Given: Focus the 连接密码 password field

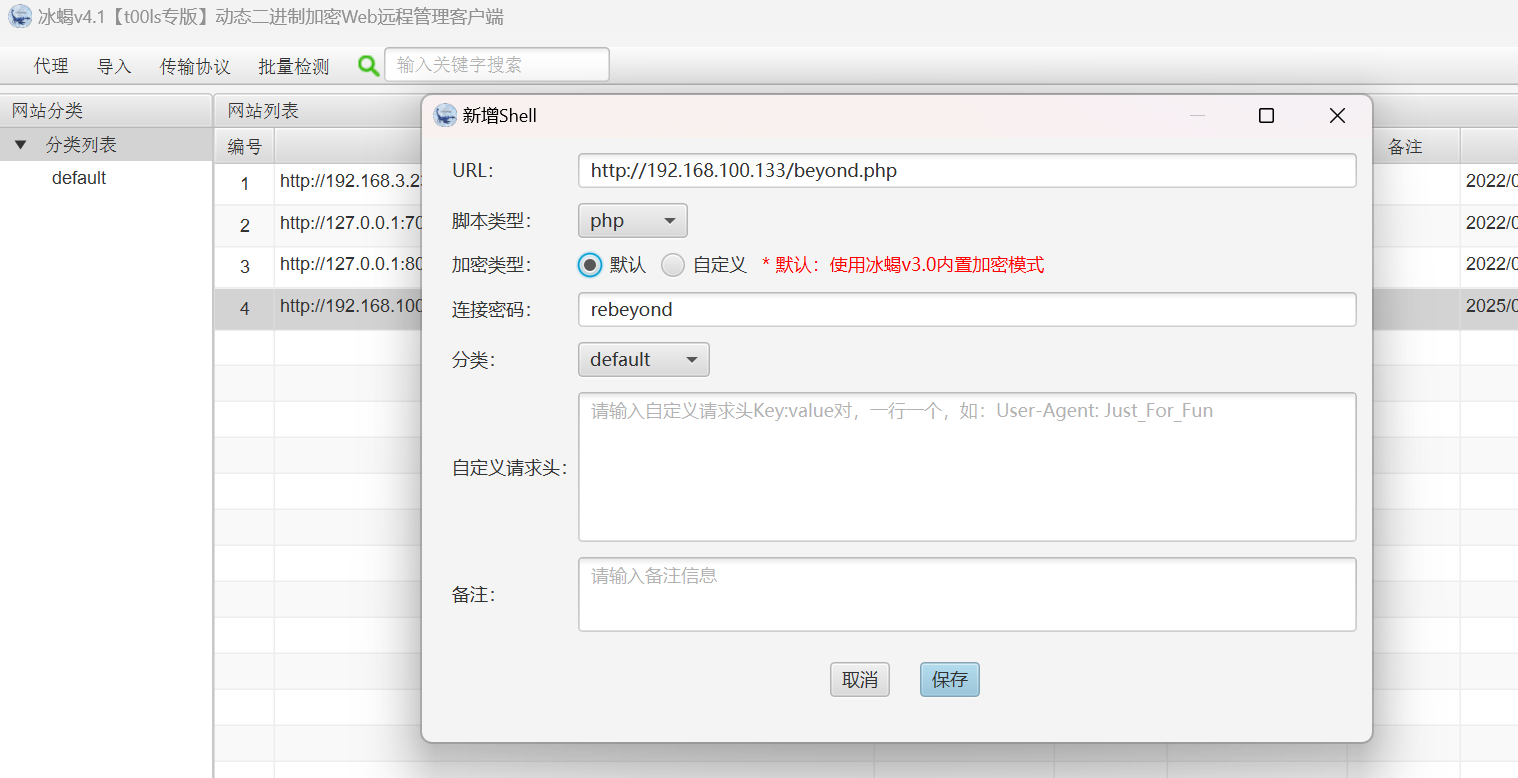Looking at the screenshot, I should [966, 310].
